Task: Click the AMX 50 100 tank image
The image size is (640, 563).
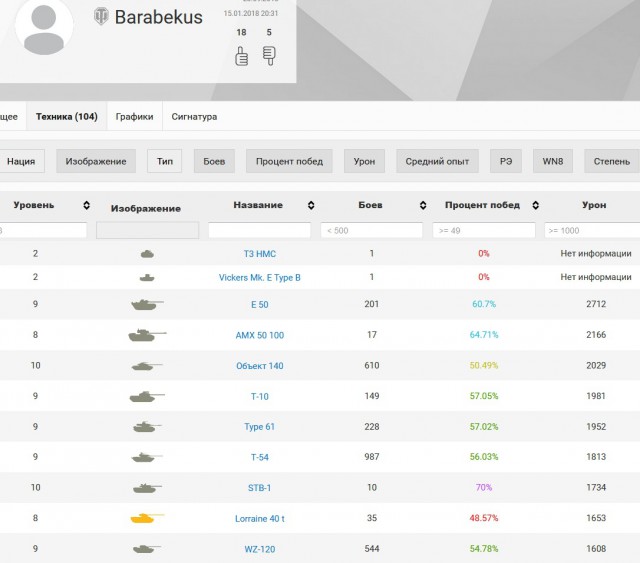Action: tap(147, 335)
